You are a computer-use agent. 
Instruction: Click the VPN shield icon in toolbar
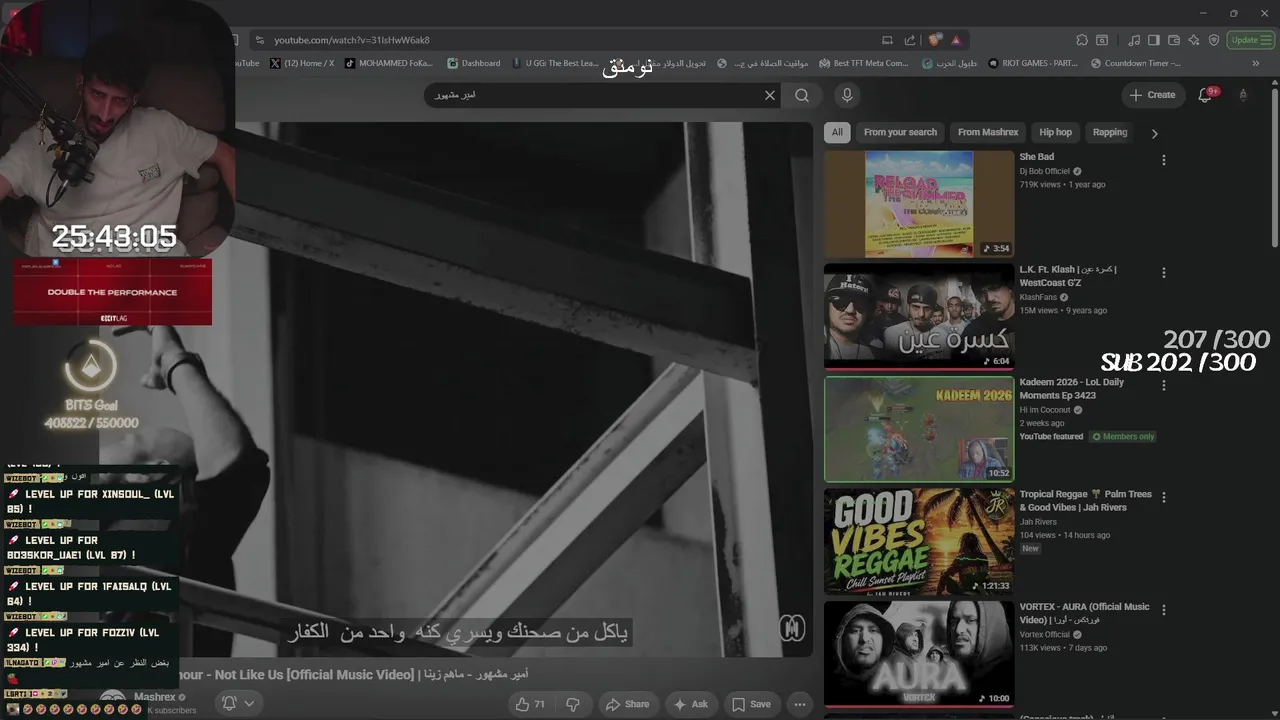pyautogui.click(x=1214, y=40)
